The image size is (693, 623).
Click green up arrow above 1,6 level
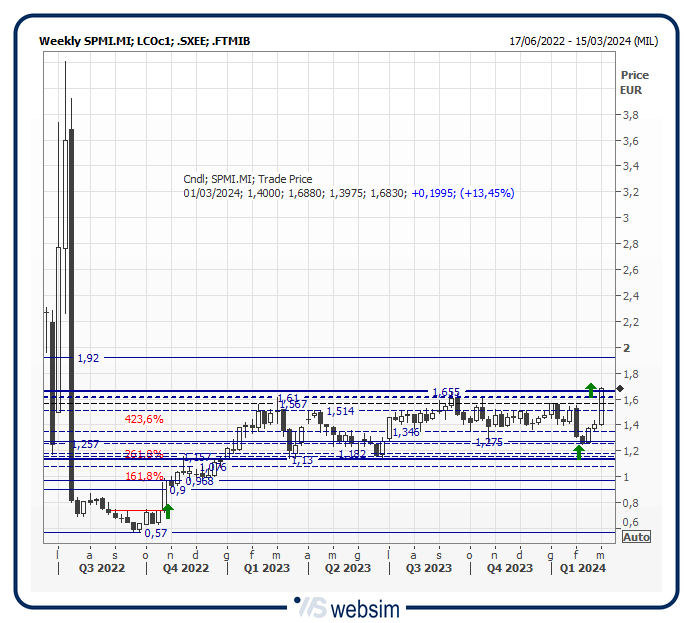click(x=591, y=389)
